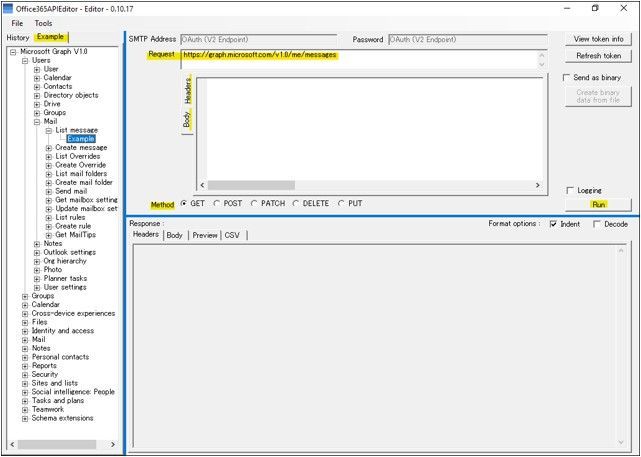Viewport: 641px width, 457px height.
Task: Collapse the expanded Users node
Action: click(25, 60)
